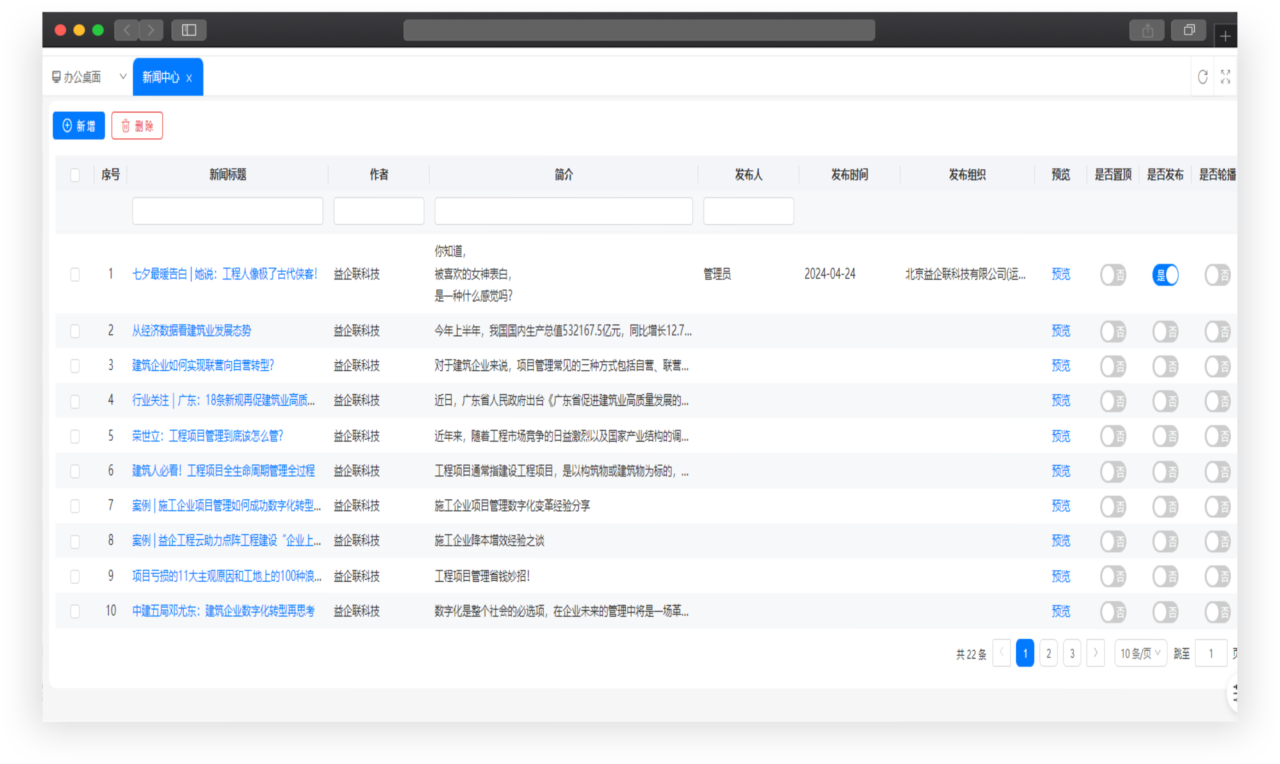Open news title 荣世立：工程项目管理到底该怎么管?
The height and width of the screenshot is (764, 1280).
pos(208,436)
